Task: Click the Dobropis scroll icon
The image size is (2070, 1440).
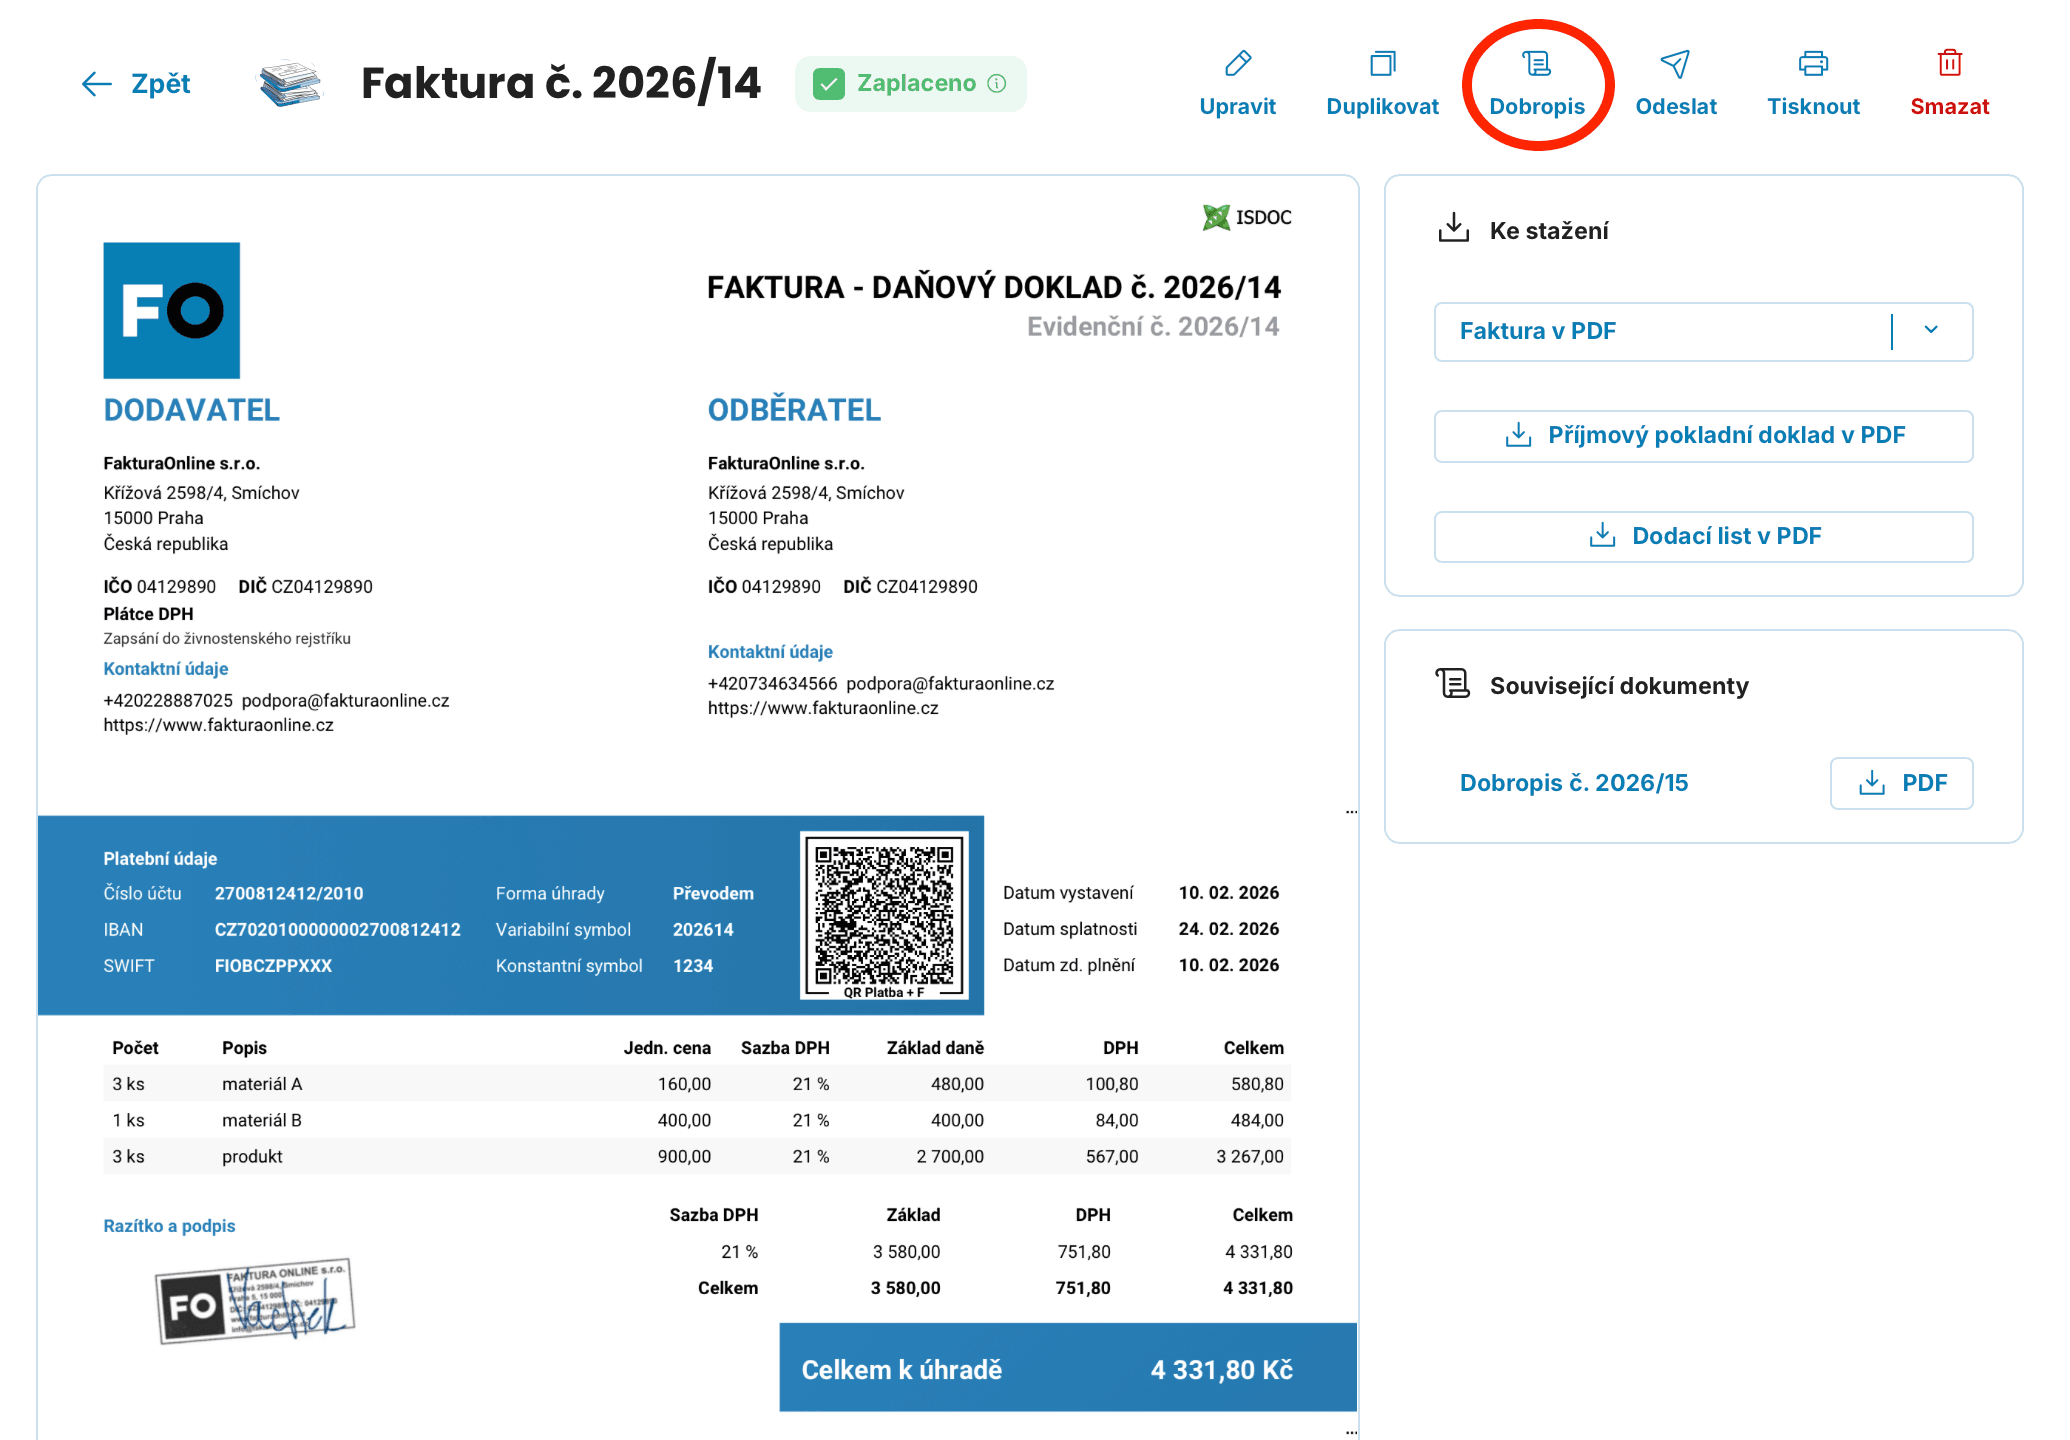Action: pyautogui.click(x=1537, y=64)
